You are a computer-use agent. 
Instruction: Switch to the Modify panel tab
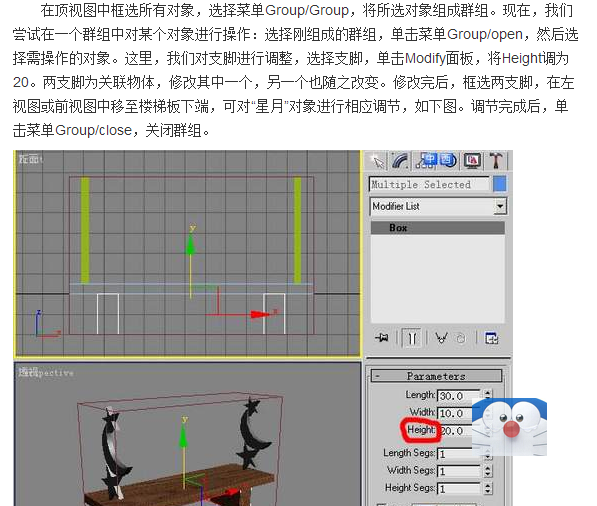coord(400,161)
